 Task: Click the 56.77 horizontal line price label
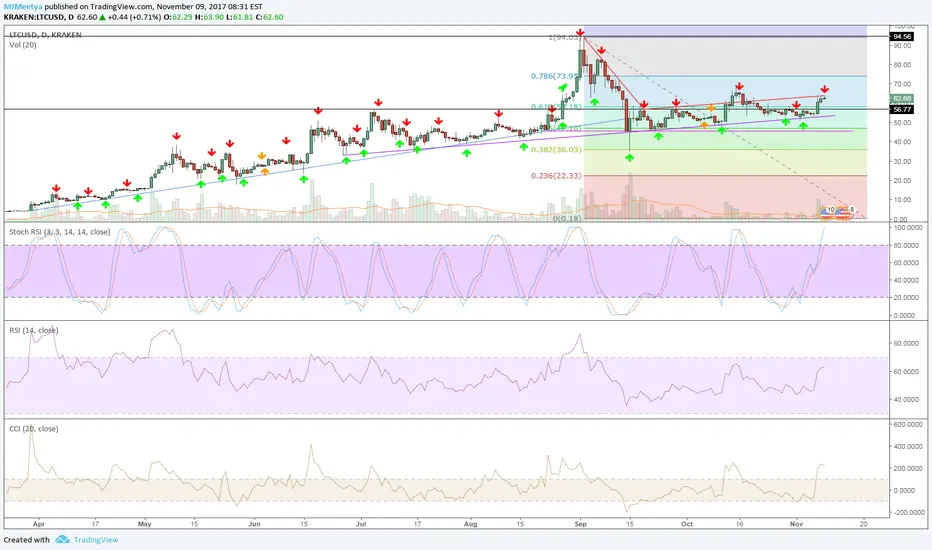pos(902,109)
